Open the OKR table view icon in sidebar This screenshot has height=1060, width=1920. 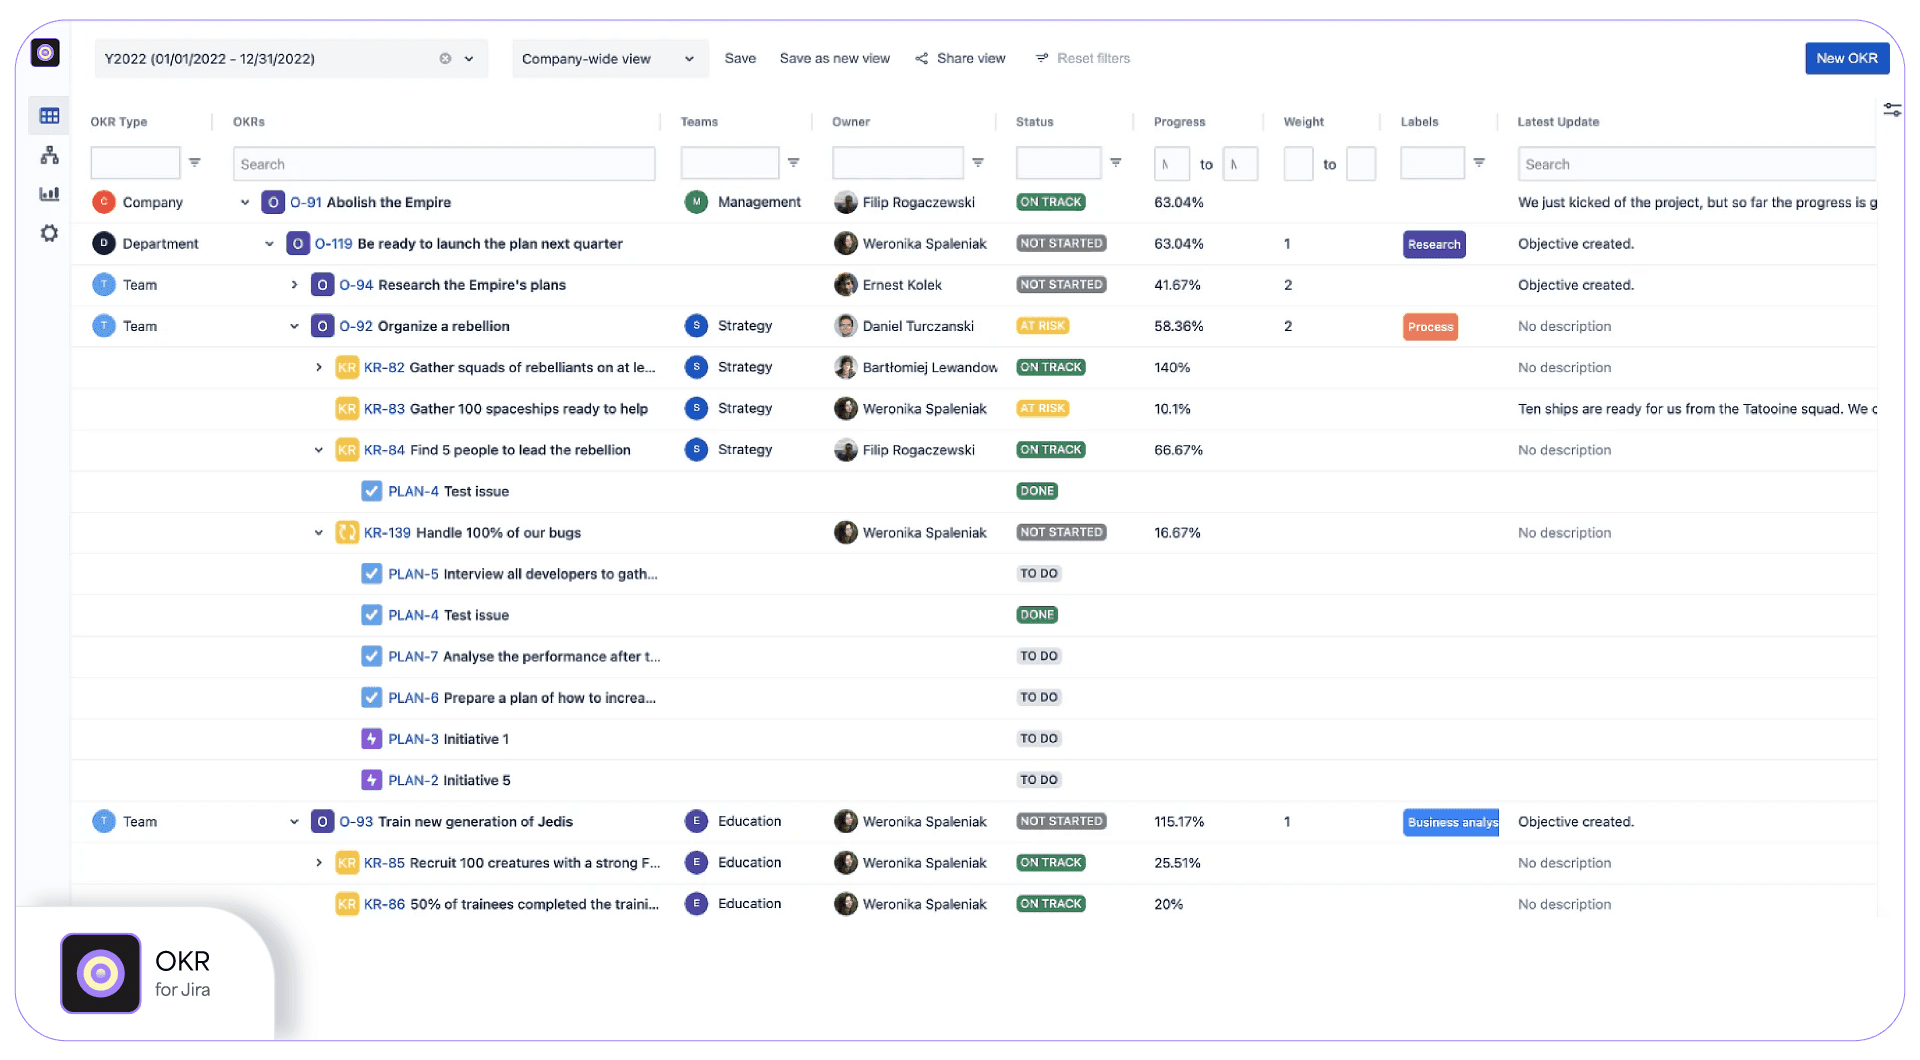(x=49, y=116)
